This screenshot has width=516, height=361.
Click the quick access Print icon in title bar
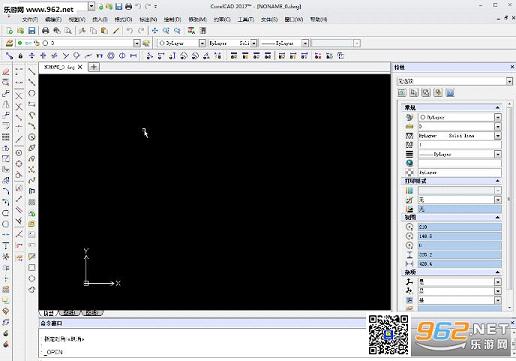click(128, 6)
